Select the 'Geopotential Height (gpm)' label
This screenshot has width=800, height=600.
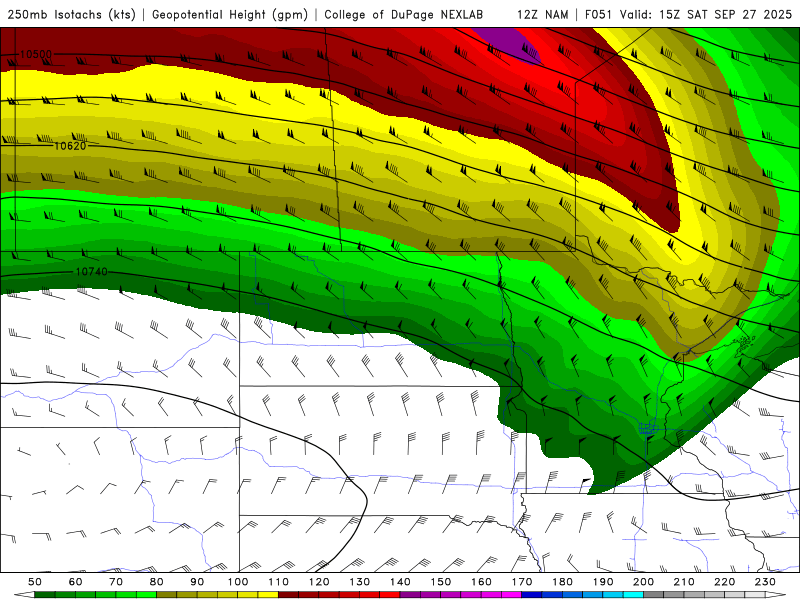pyautogui.click(x=230, y=14)
